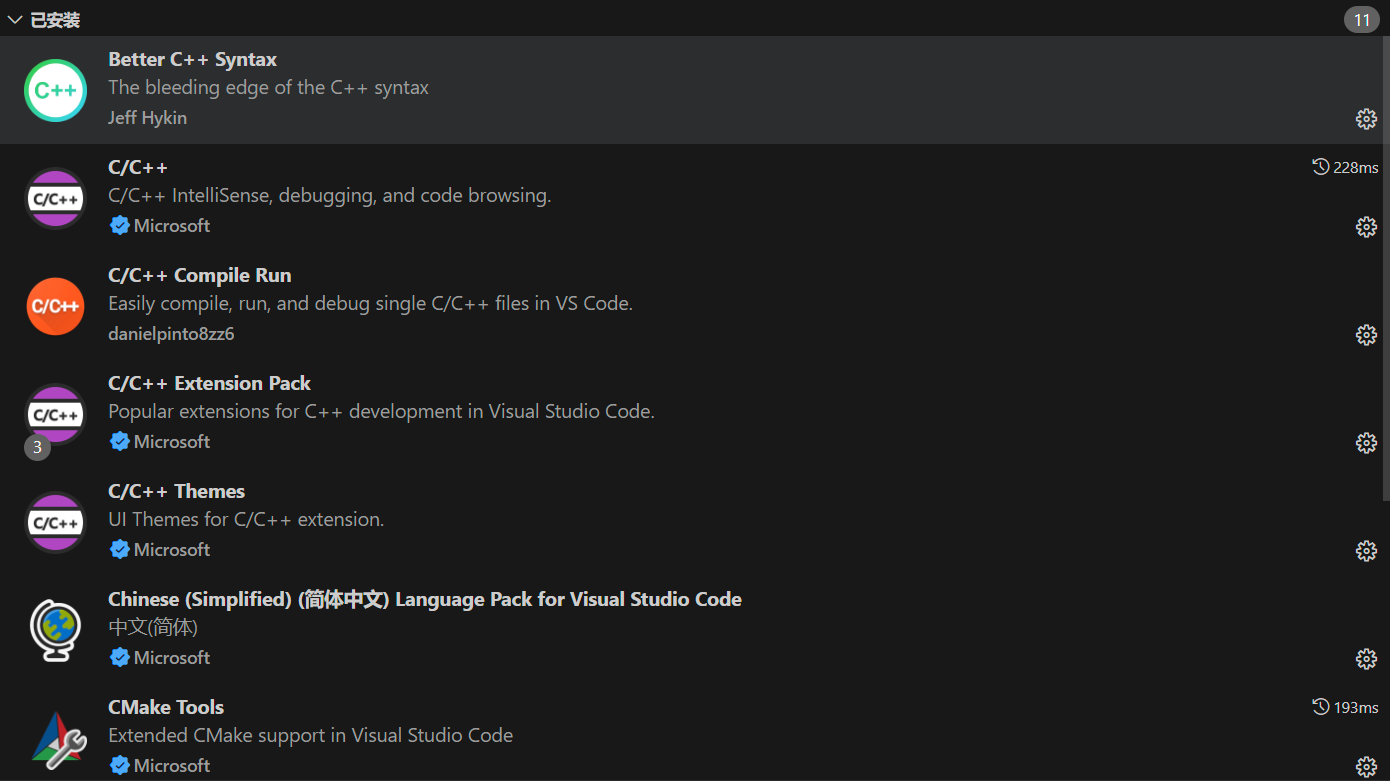Click the Better C++ Syntax extension icon
This screenshot has width=1390, height=781.
(x=55, y=90)
